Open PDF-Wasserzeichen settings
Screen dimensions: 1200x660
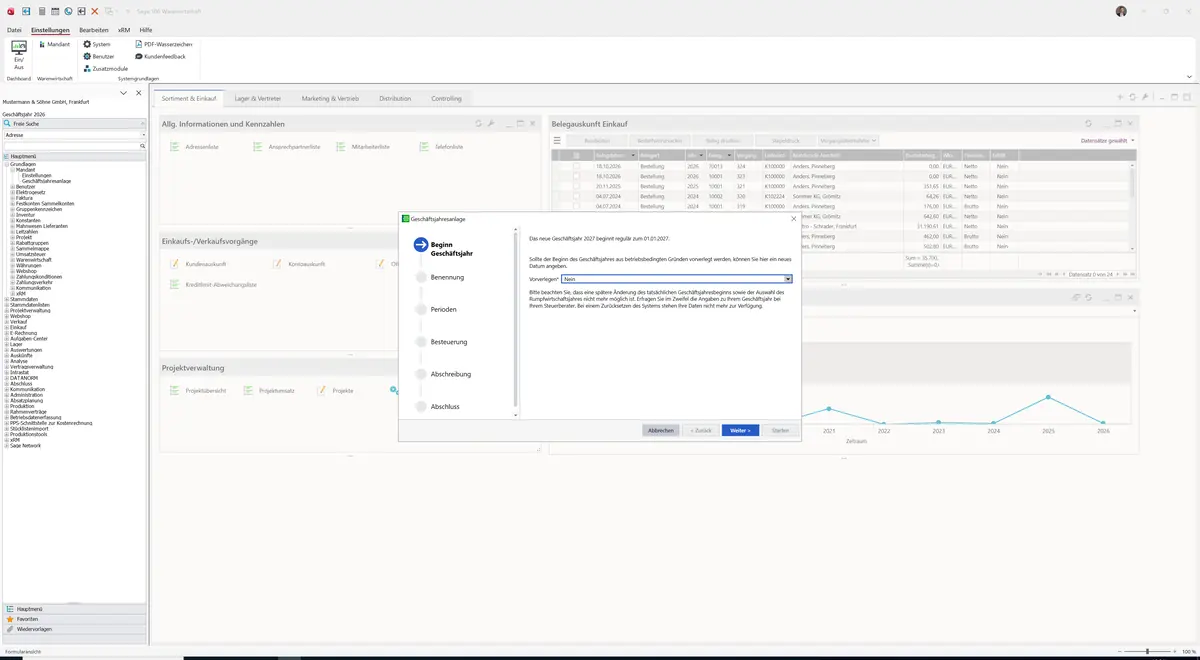coord(164,44)
